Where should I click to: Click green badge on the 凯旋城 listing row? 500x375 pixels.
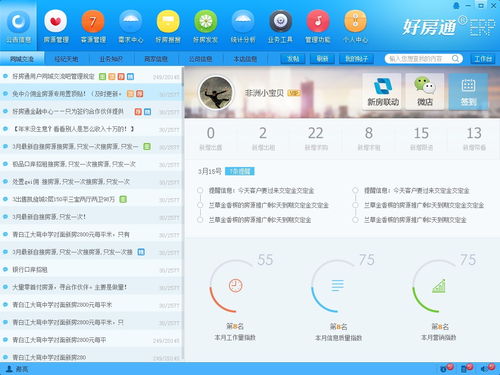pos(123,199)
